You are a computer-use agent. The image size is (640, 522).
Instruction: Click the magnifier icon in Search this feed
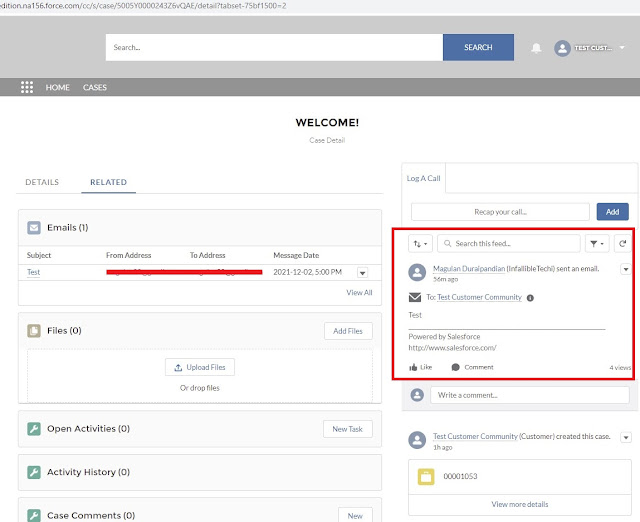[x=447, y=244]
